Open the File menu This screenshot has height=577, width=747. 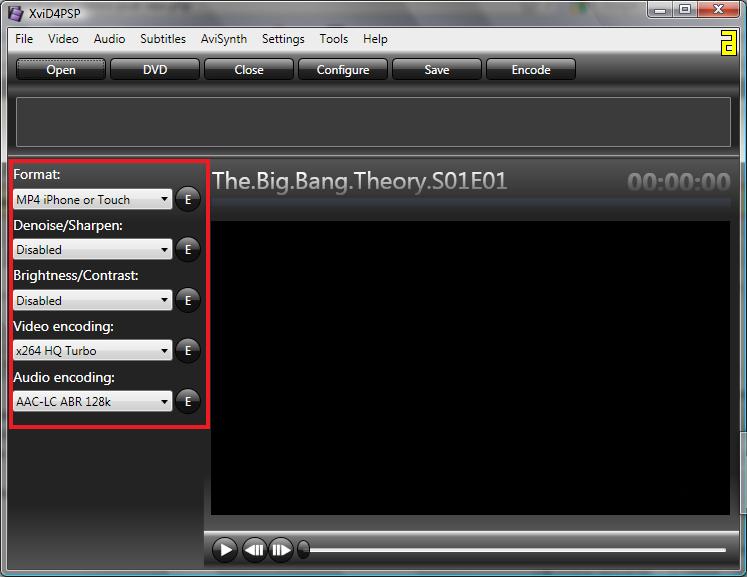[x=24, y=39]
